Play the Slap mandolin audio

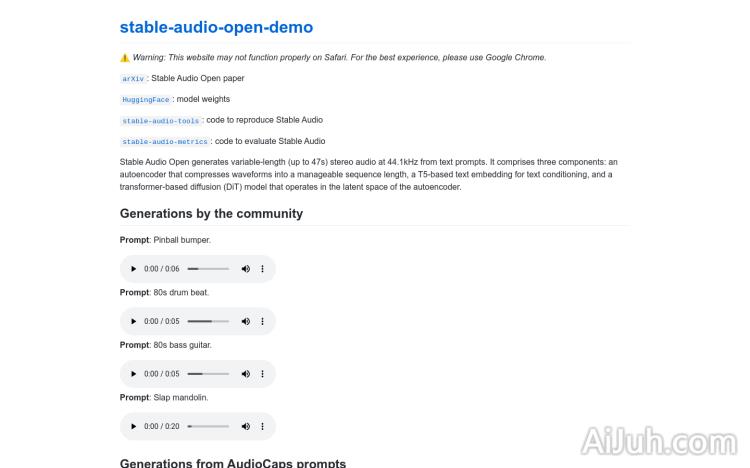[x=133, y=426]
